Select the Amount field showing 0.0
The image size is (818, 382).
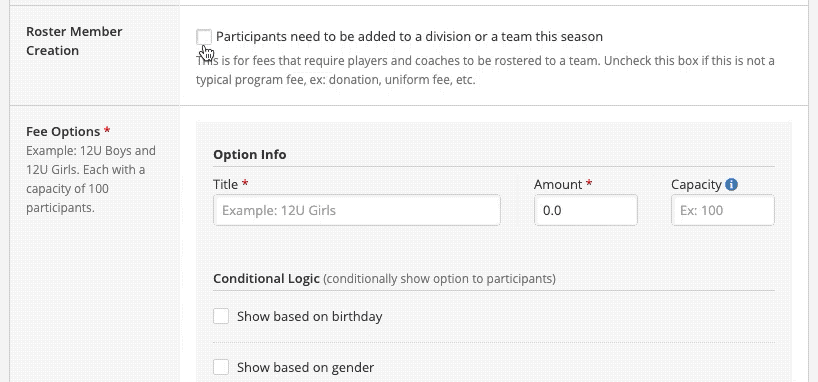click(x=585, y=210)
